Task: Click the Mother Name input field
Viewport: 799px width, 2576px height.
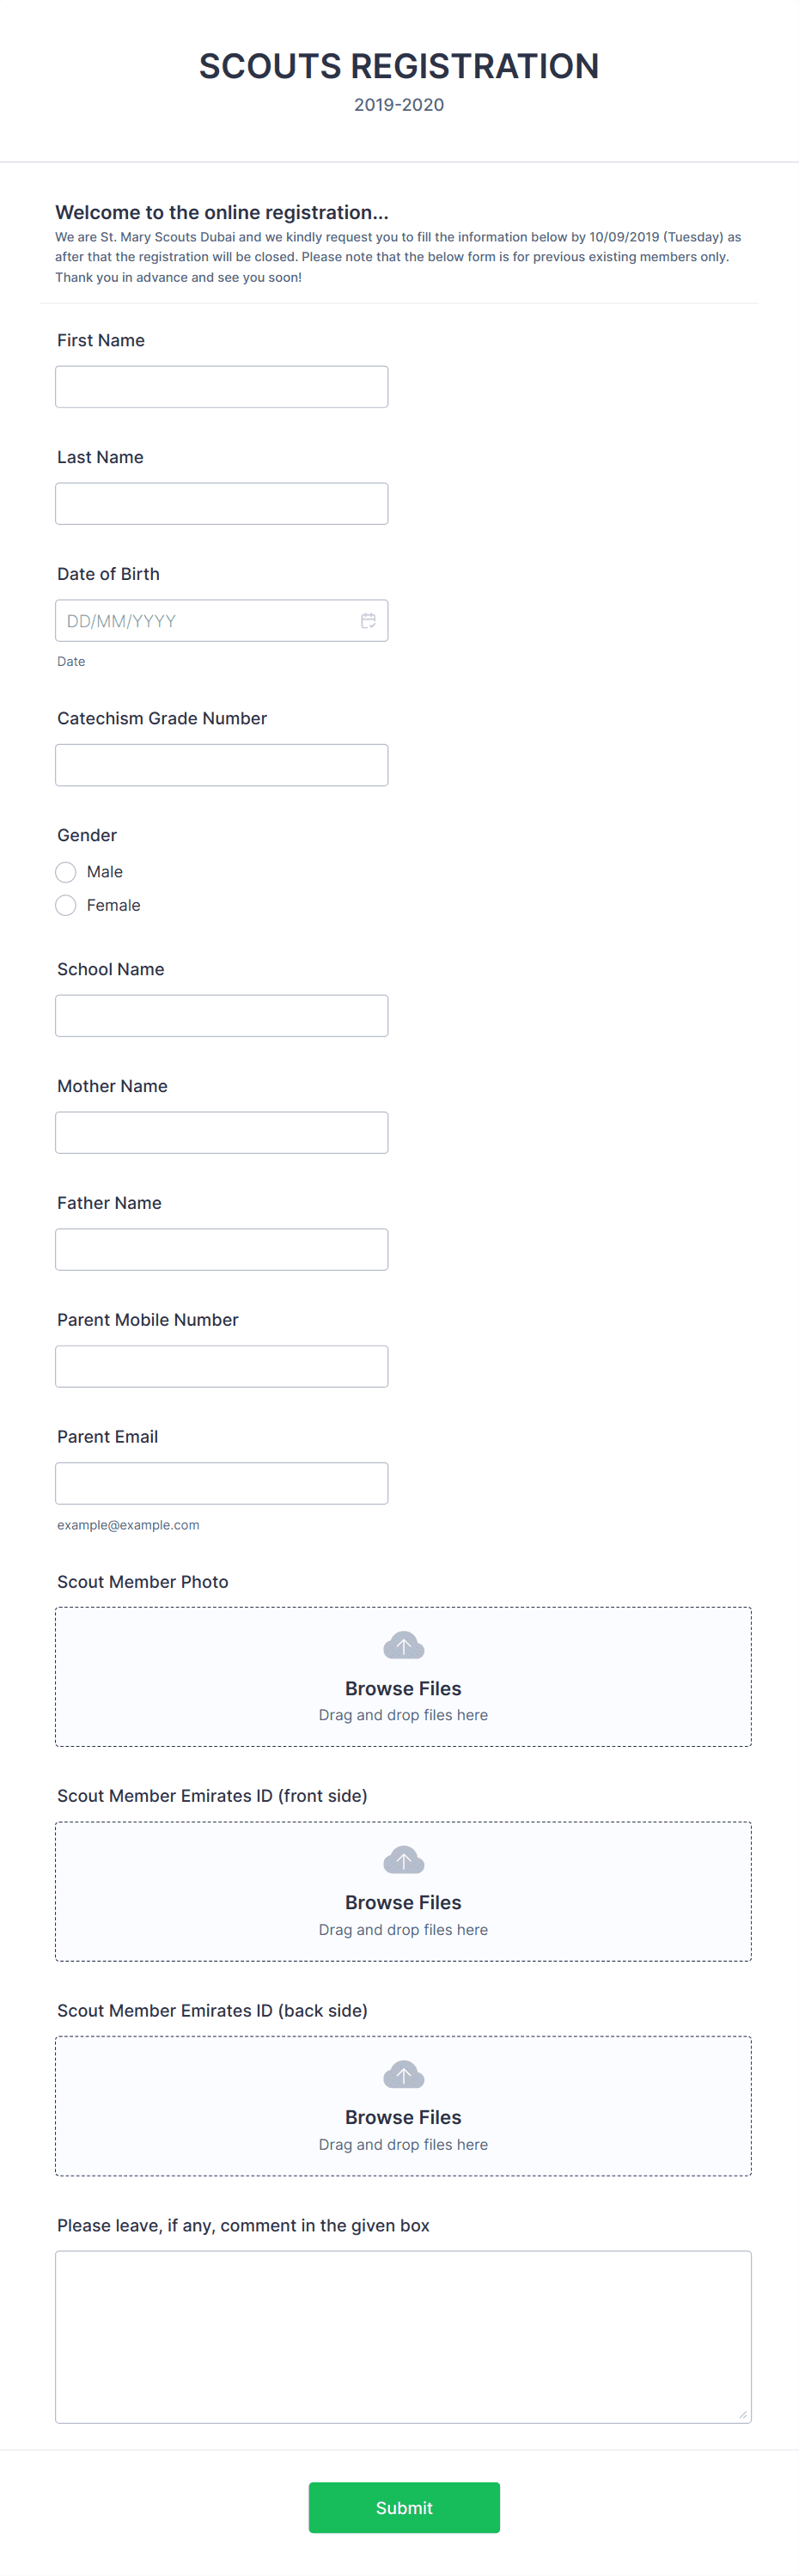Action: pos(221,1132)
